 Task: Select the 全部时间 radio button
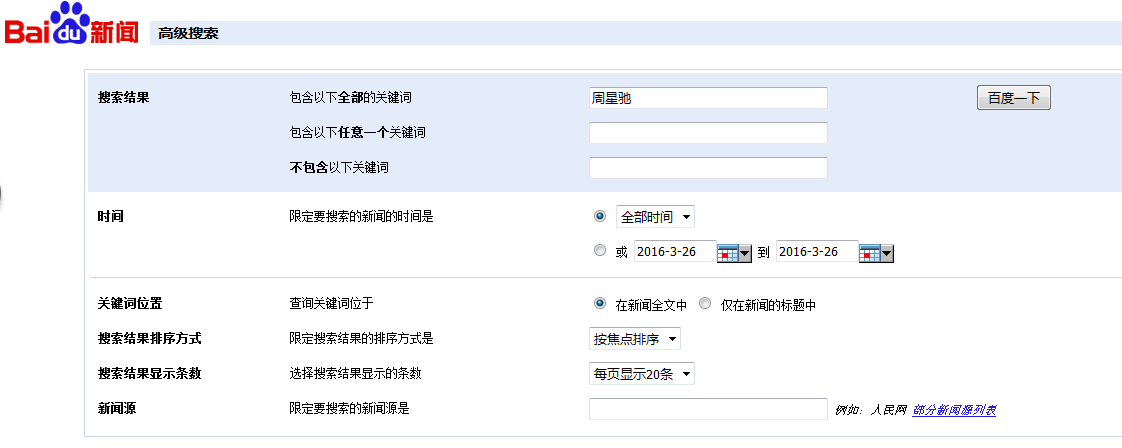point(600,215)
